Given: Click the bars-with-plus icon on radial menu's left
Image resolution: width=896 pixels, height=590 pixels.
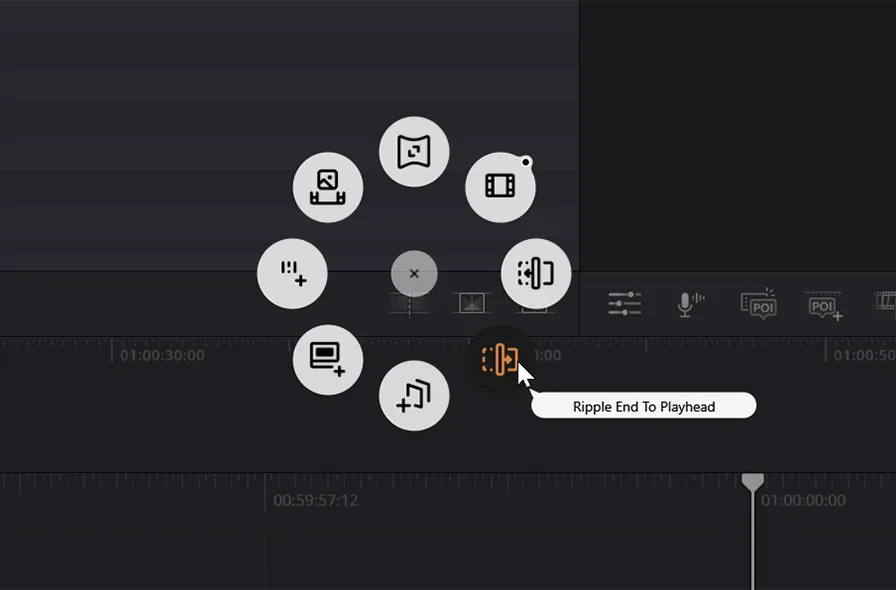Looking at the screenshot, I should [292, 273].
